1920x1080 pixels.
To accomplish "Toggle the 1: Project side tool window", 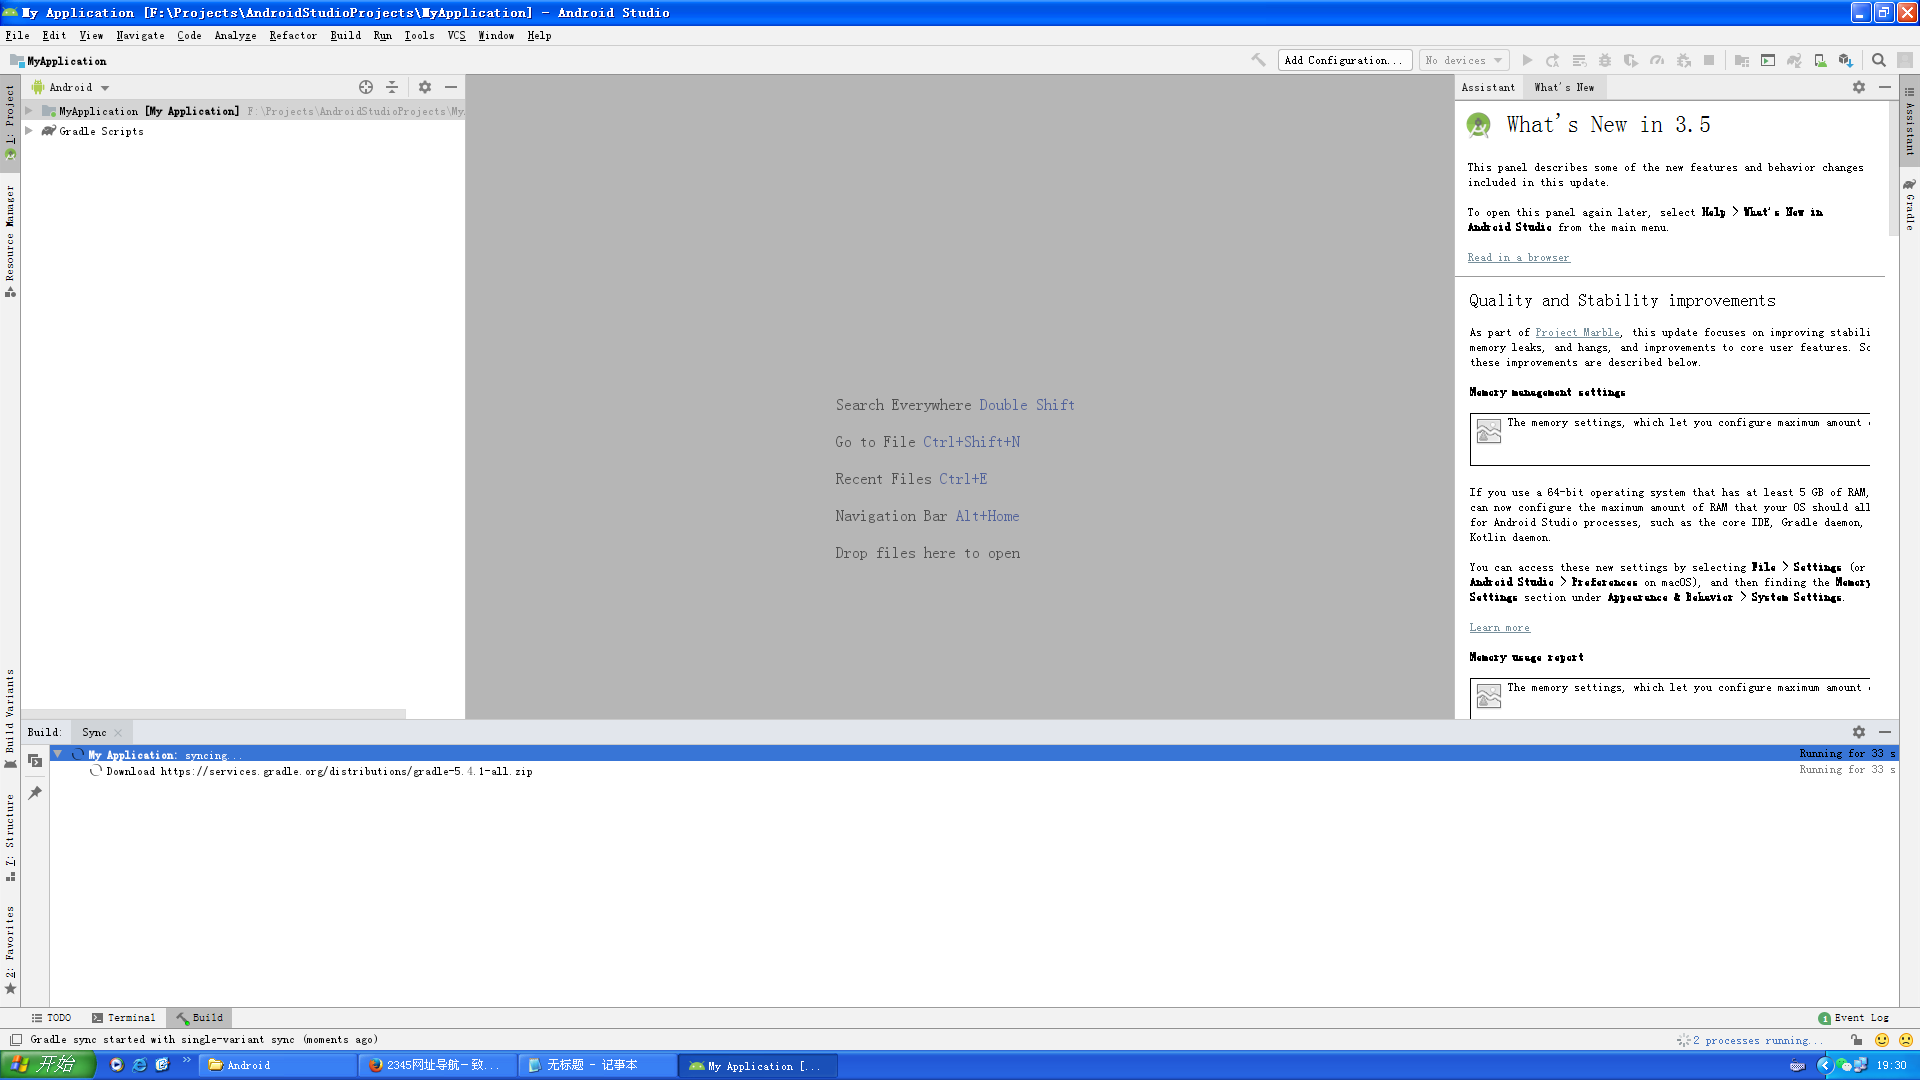I will pos(10,121).
